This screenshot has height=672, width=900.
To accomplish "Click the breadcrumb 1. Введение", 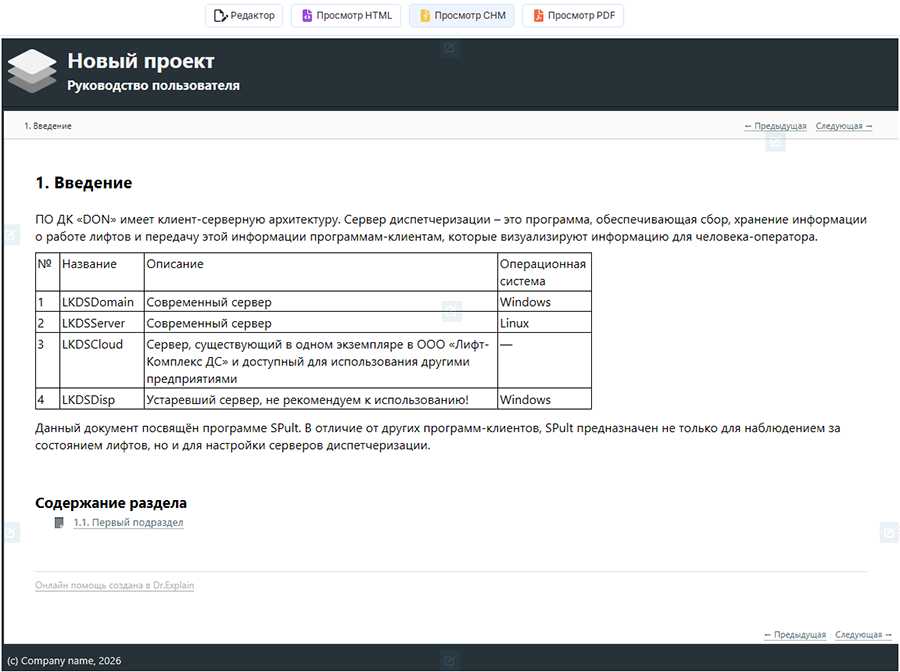I will pyautogui.click(x=48, y=126).
